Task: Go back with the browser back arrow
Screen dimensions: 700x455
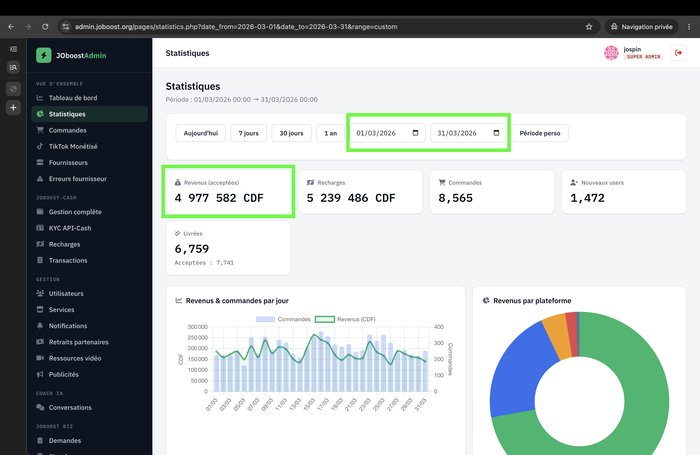Action: point(11,27)
